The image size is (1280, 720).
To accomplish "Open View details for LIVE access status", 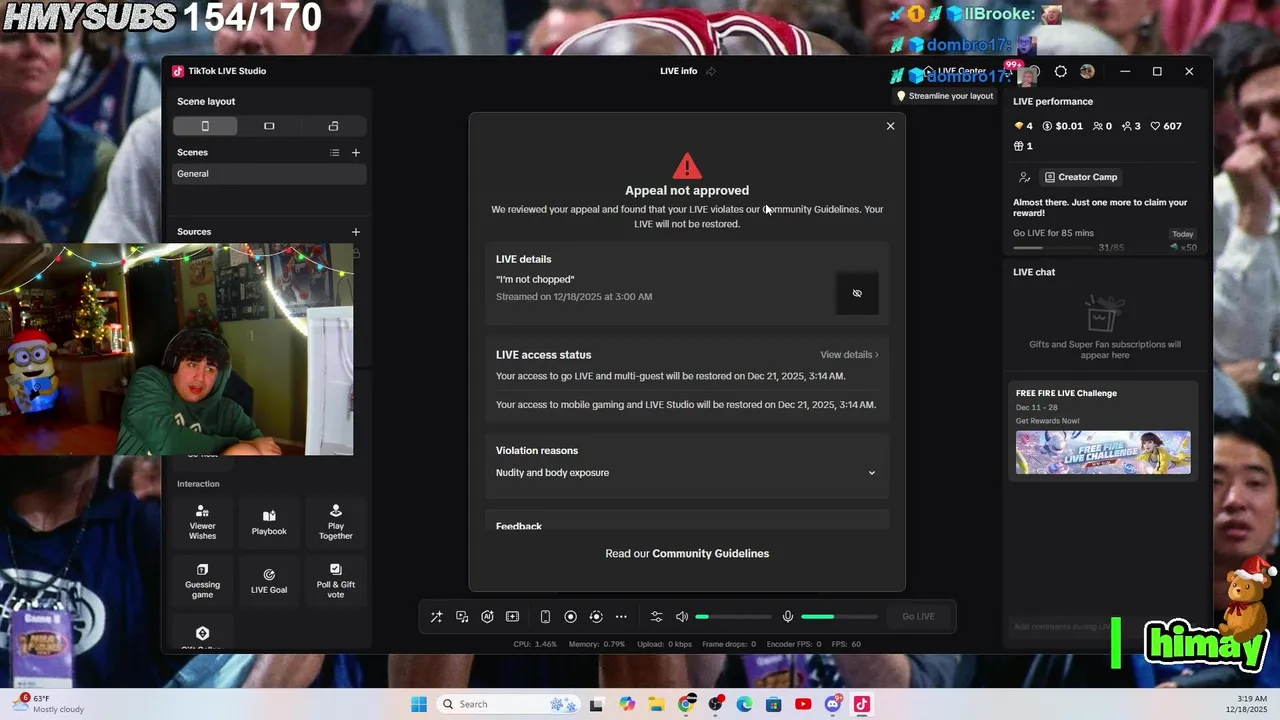I will (x=849, y=355).
